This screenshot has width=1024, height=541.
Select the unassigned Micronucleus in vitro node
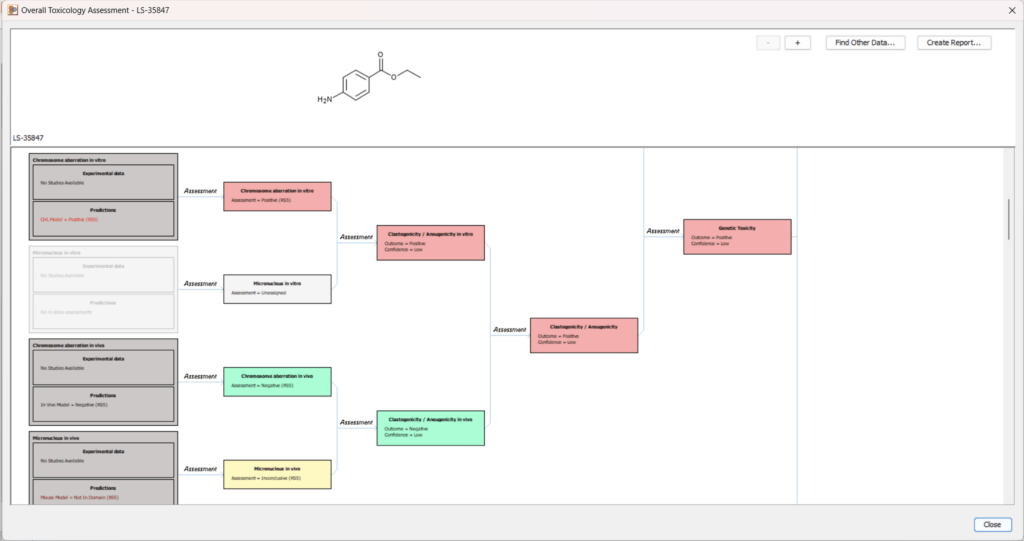(x=277, y=289)
